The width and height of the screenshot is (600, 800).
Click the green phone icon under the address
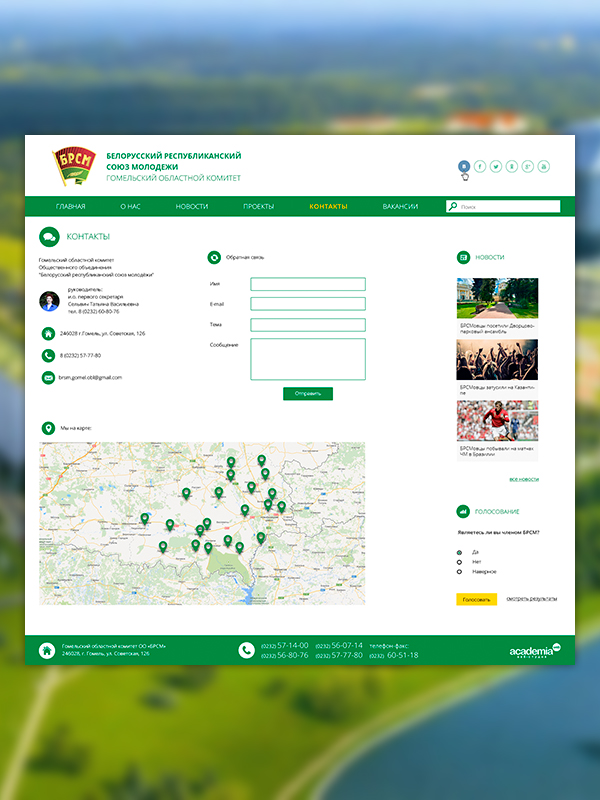coord(47,355)
